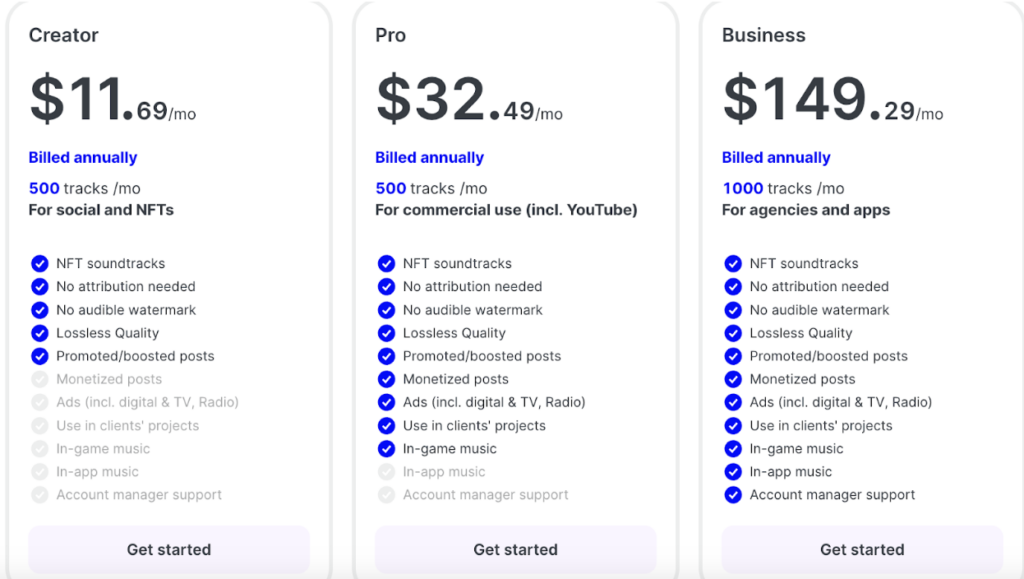Click Pro plan In-game music checkmark icon
This screenshot has height=579, width=1024.
[x=387, y=448]
